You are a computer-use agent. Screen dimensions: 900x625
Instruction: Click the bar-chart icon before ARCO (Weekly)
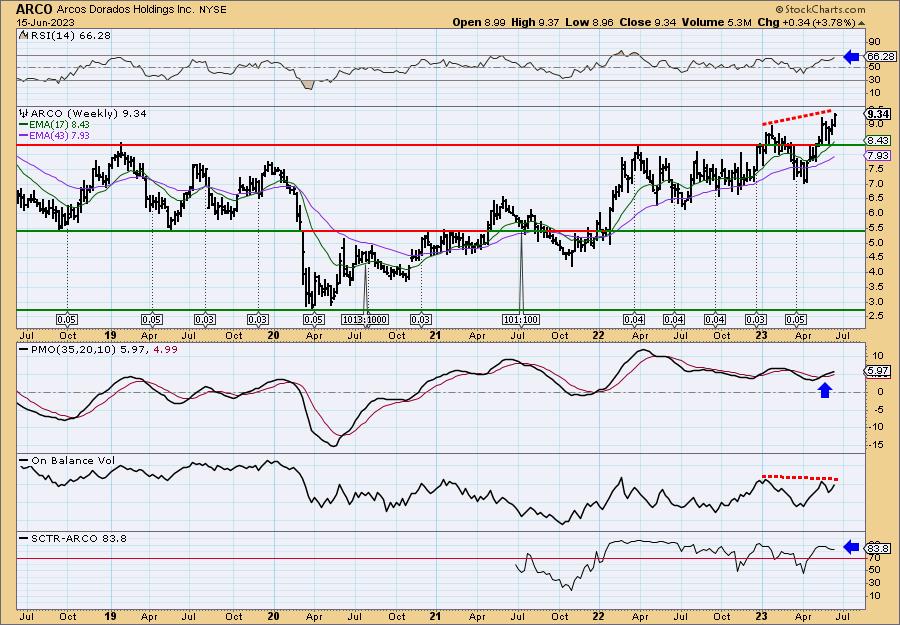click(x=23, y=113)
